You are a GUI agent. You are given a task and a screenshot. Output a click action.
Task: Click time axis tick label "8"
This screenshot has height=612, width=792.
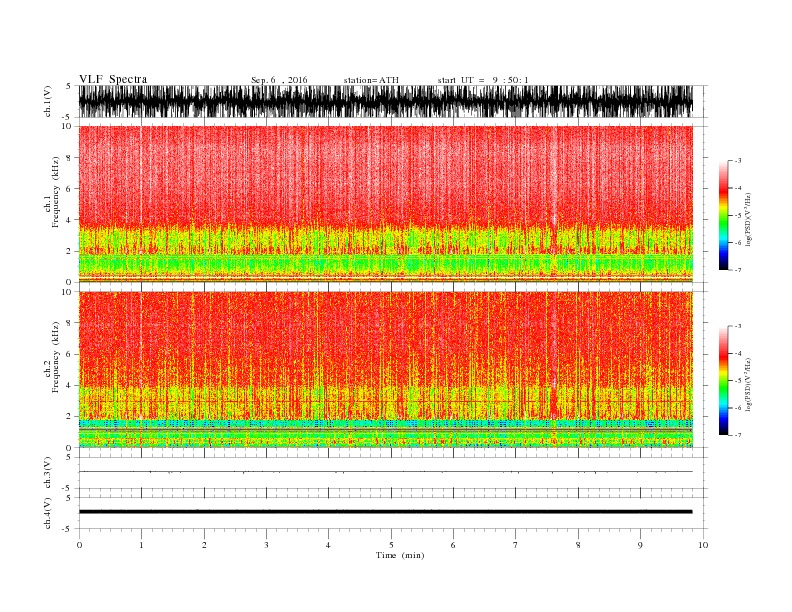pyautogui.click(x=578, y=545)
